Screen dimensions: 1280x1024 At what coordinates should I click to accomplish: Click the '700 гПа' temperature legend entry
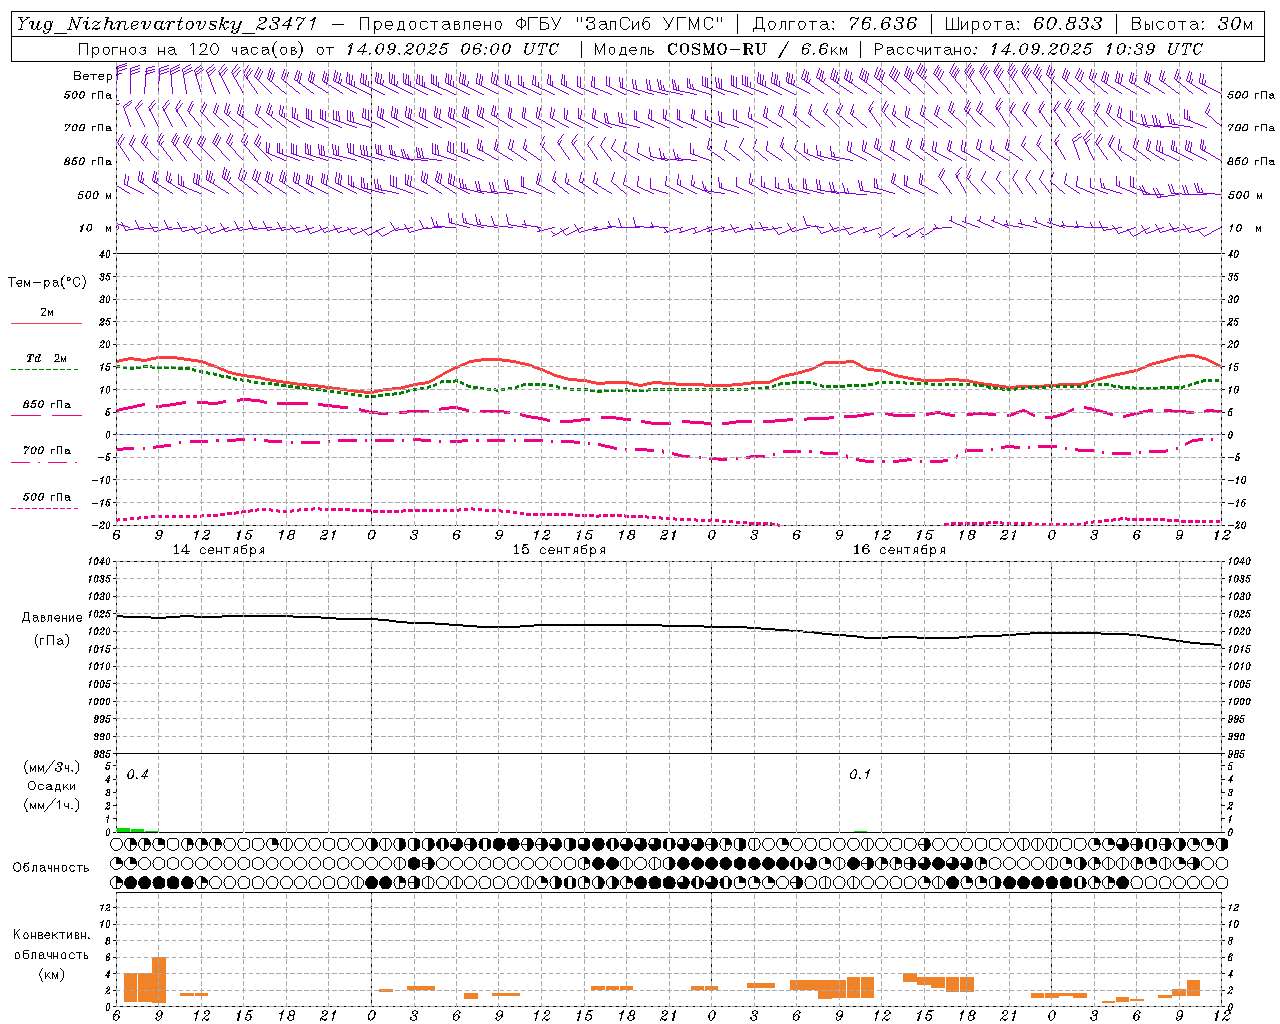(46, 450)
